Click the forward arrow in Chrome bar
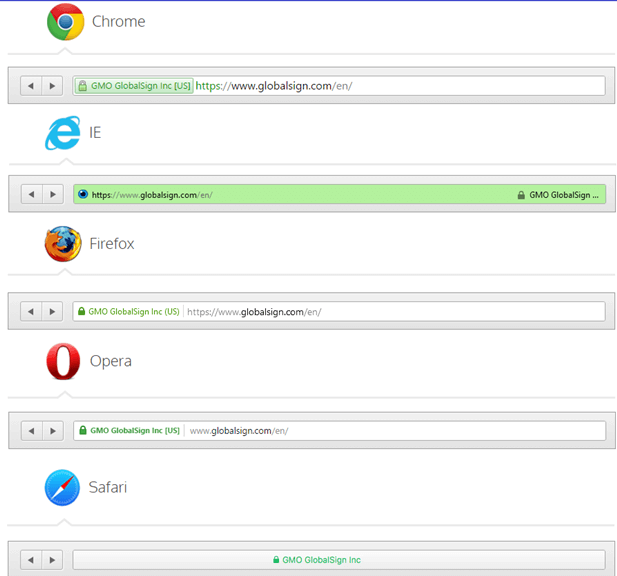This screenshot has height=576, width=617. pyautogui.click(x=52, y=86)
